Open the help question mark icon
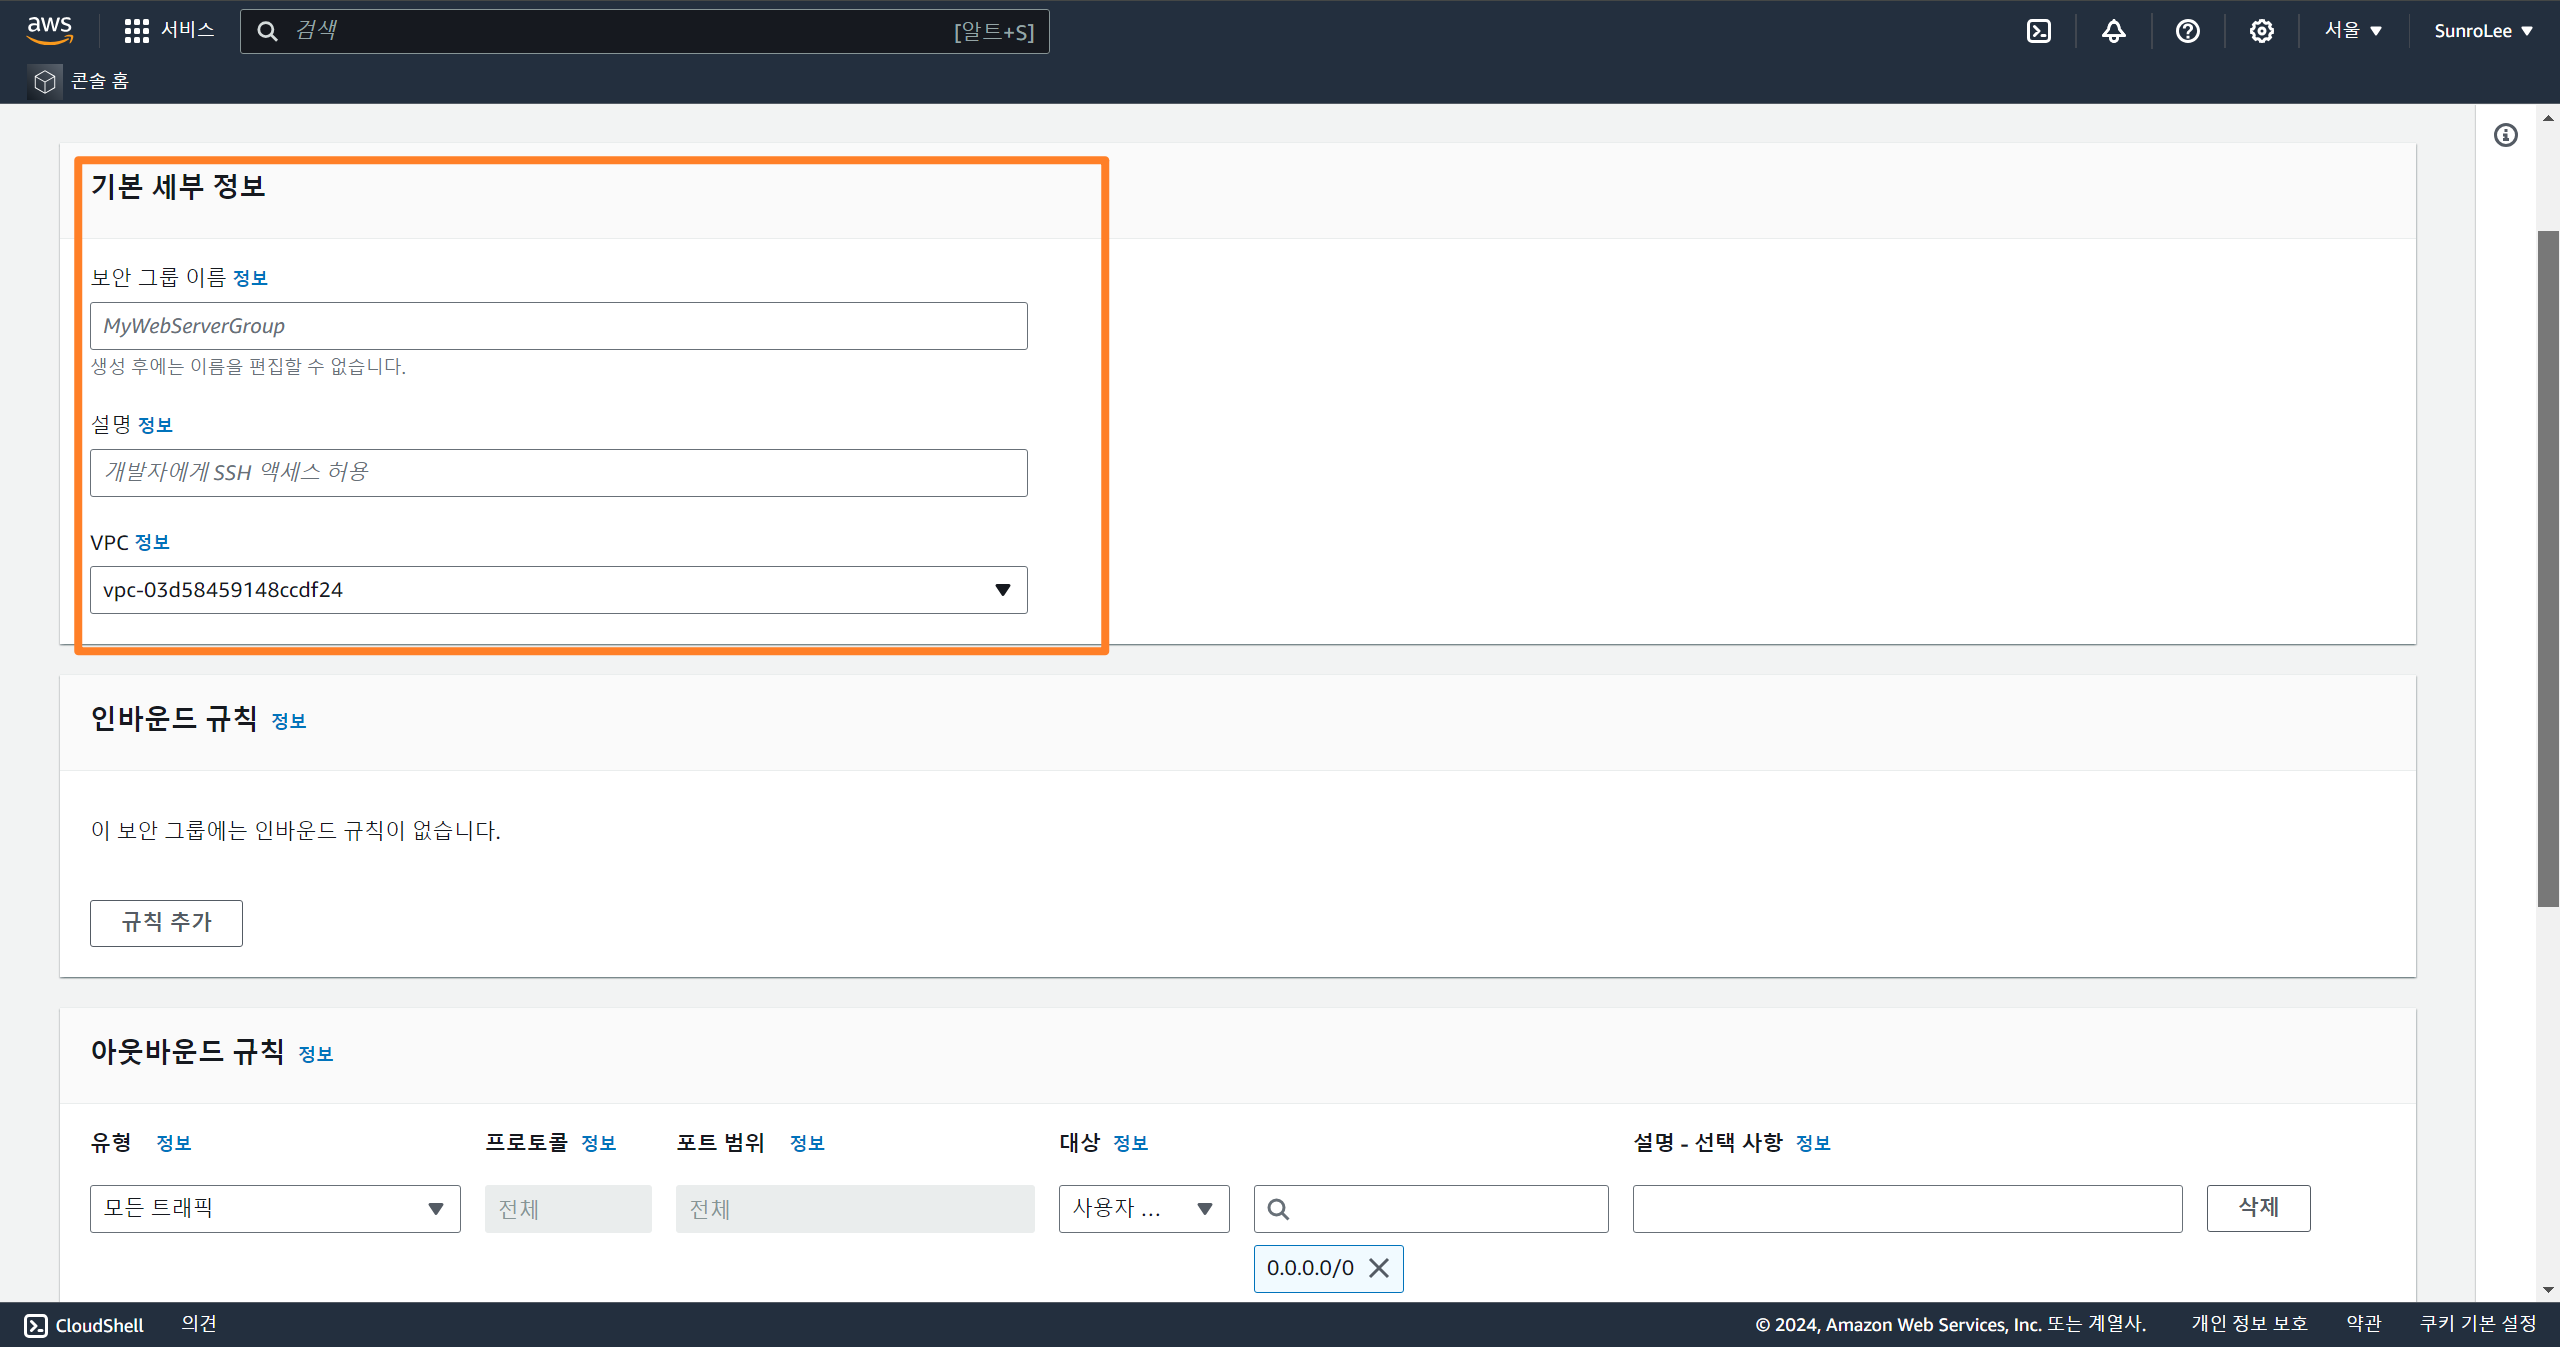 2187,31
